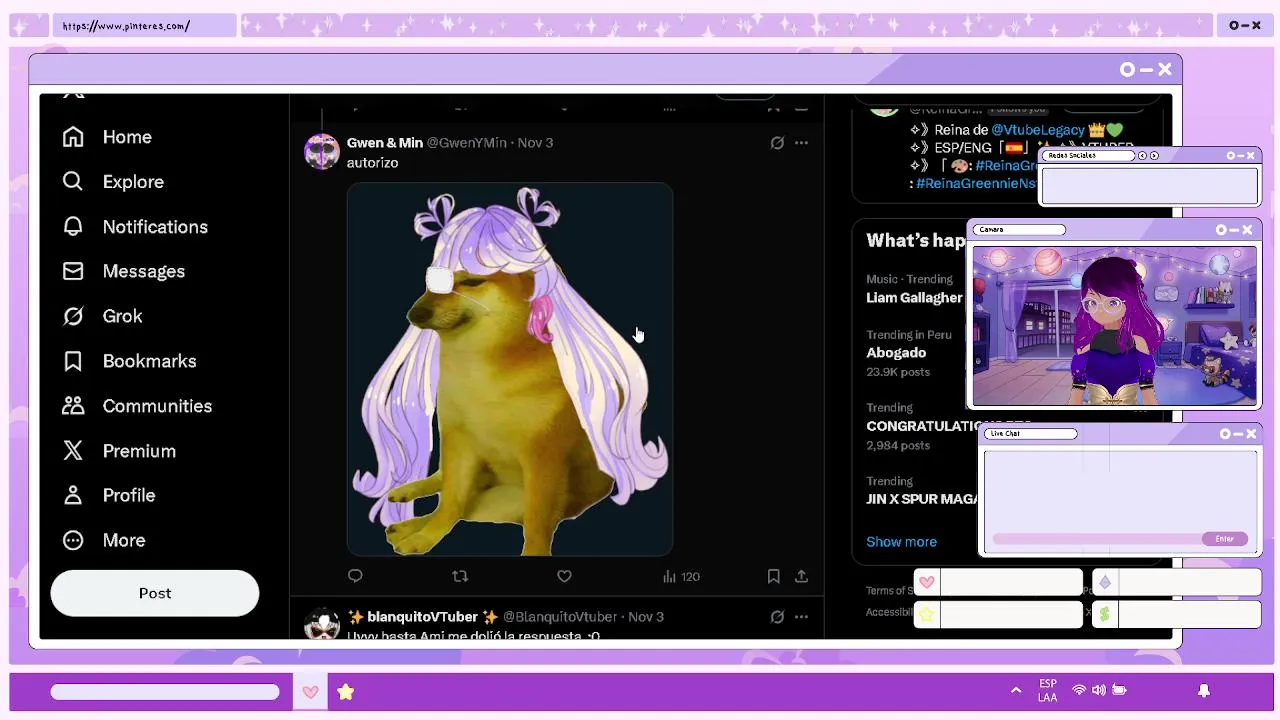
Task: Click the taskbar search bar
Action: [x=165, y=692]
